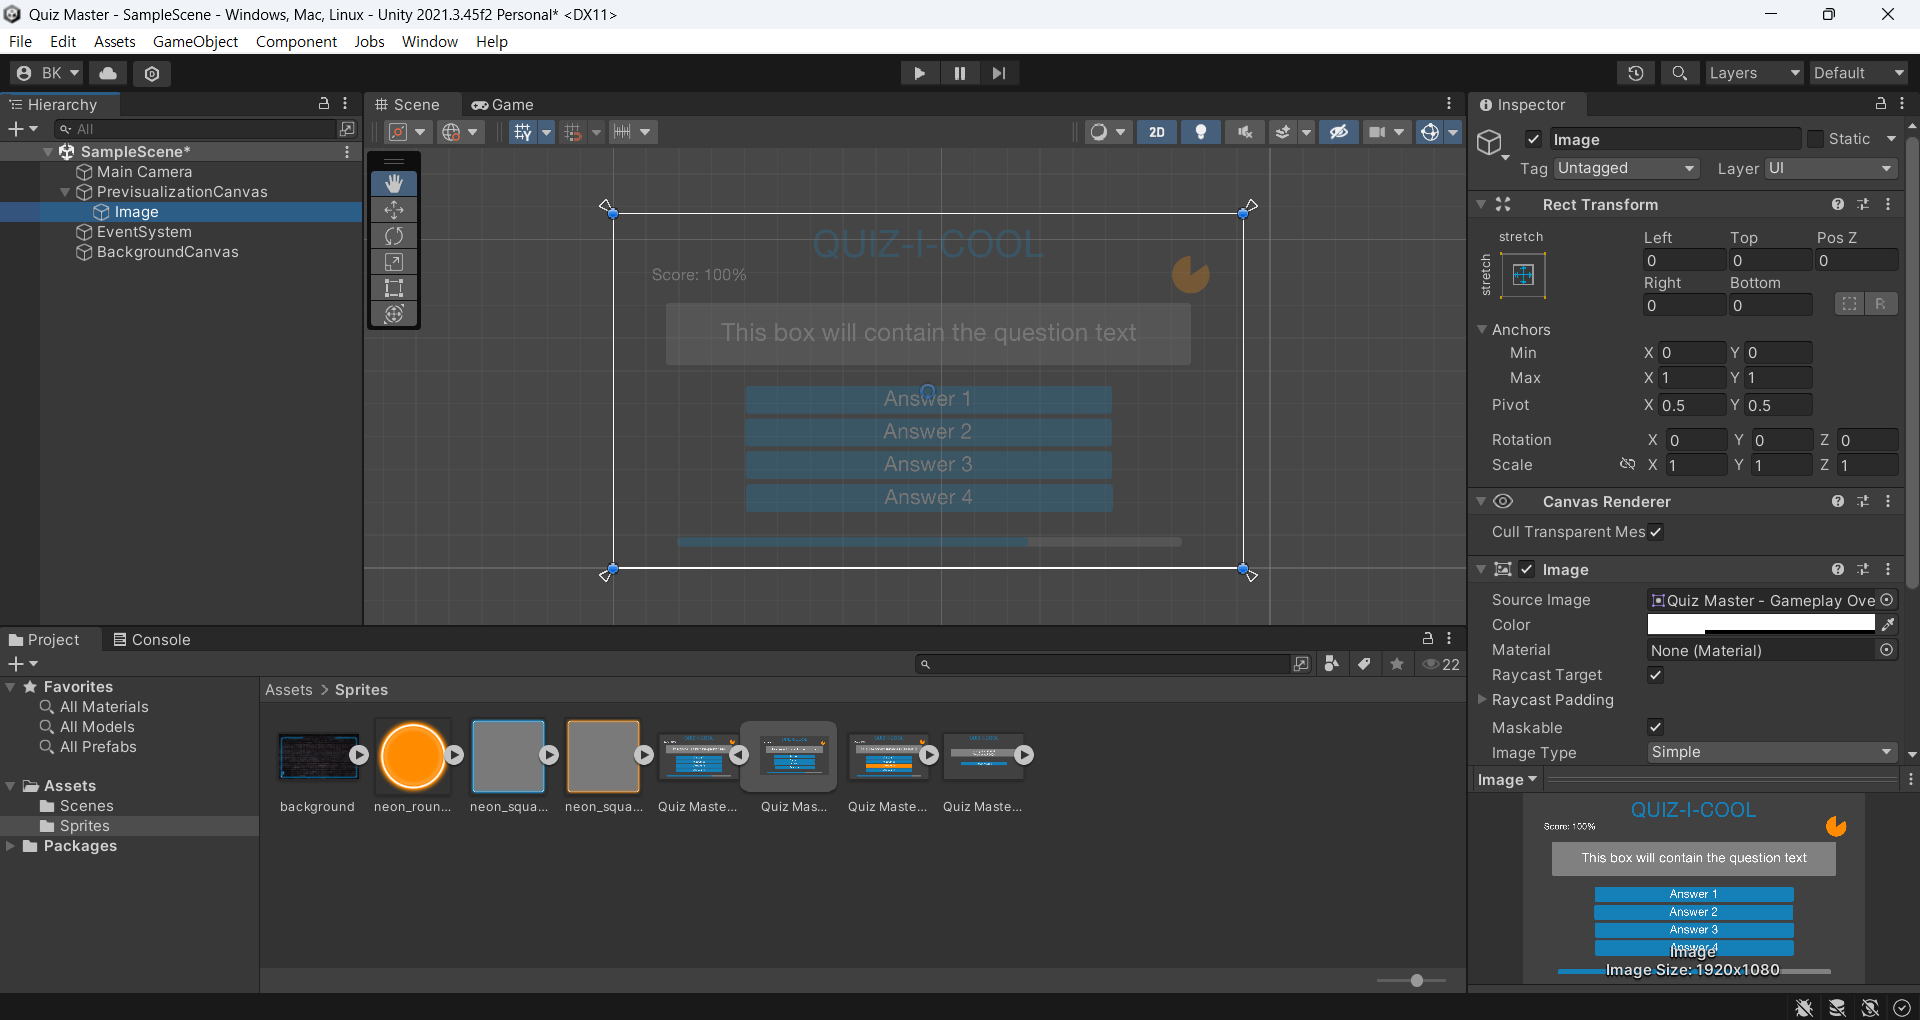Screen dimensions: 1920x1020
Task: Select the Scenes folder in Project
Action: 86,806
